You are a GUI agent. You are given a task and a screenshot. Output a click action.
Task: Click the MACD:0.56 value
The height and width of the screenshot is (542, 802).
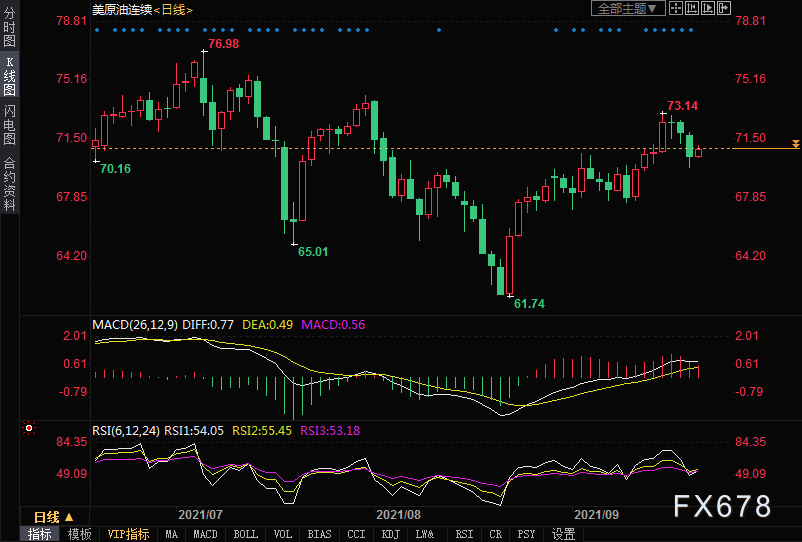[333, 325]
